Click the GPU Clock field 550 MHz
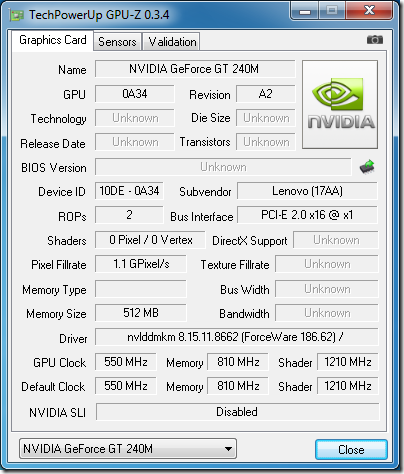The image size is (404, 474). [126, 362]
